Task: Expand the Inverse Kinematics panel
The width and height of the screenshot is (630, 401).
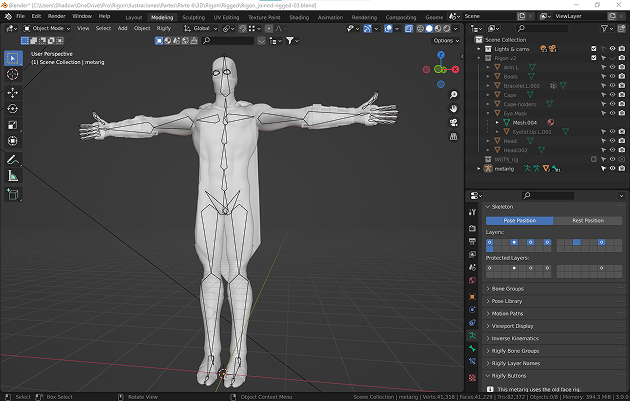Action: coord(518,338)
